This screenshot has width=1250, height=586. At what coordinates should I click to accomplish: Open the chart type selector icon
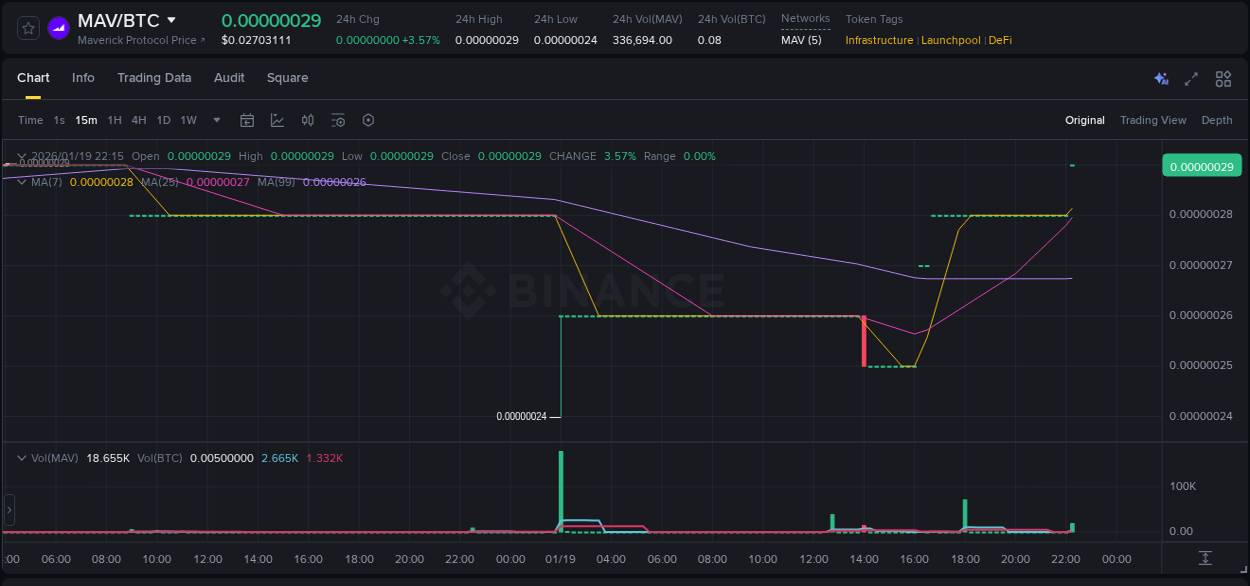click(277, 120)
